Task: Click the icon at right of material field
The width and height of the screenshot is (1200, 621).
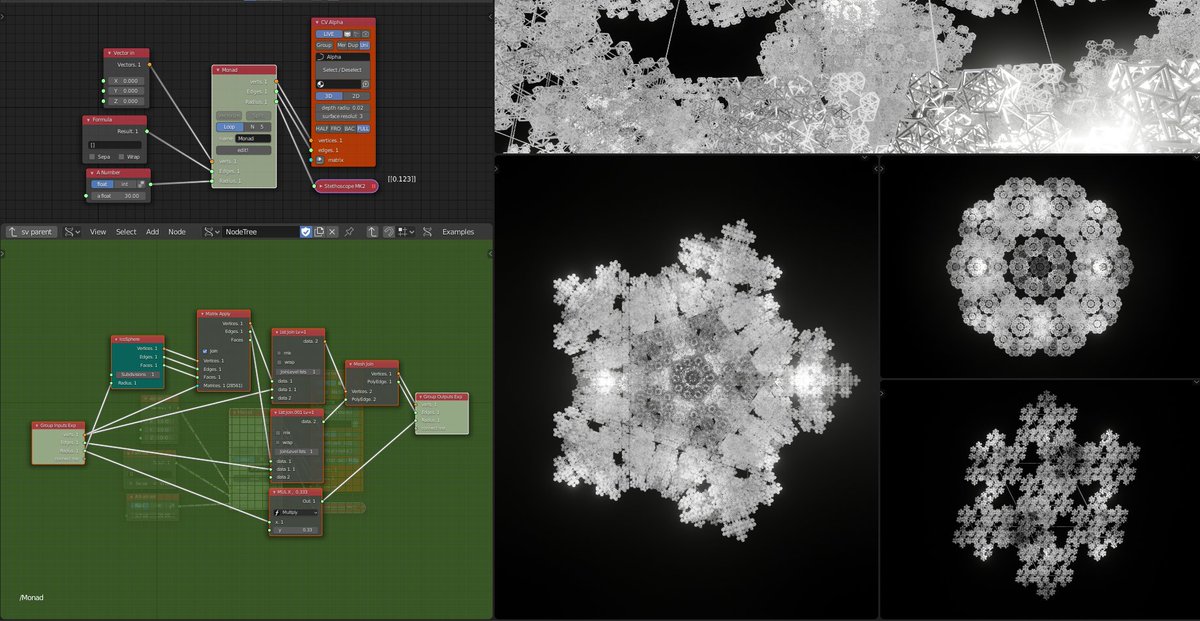Action: coord(365,84)
